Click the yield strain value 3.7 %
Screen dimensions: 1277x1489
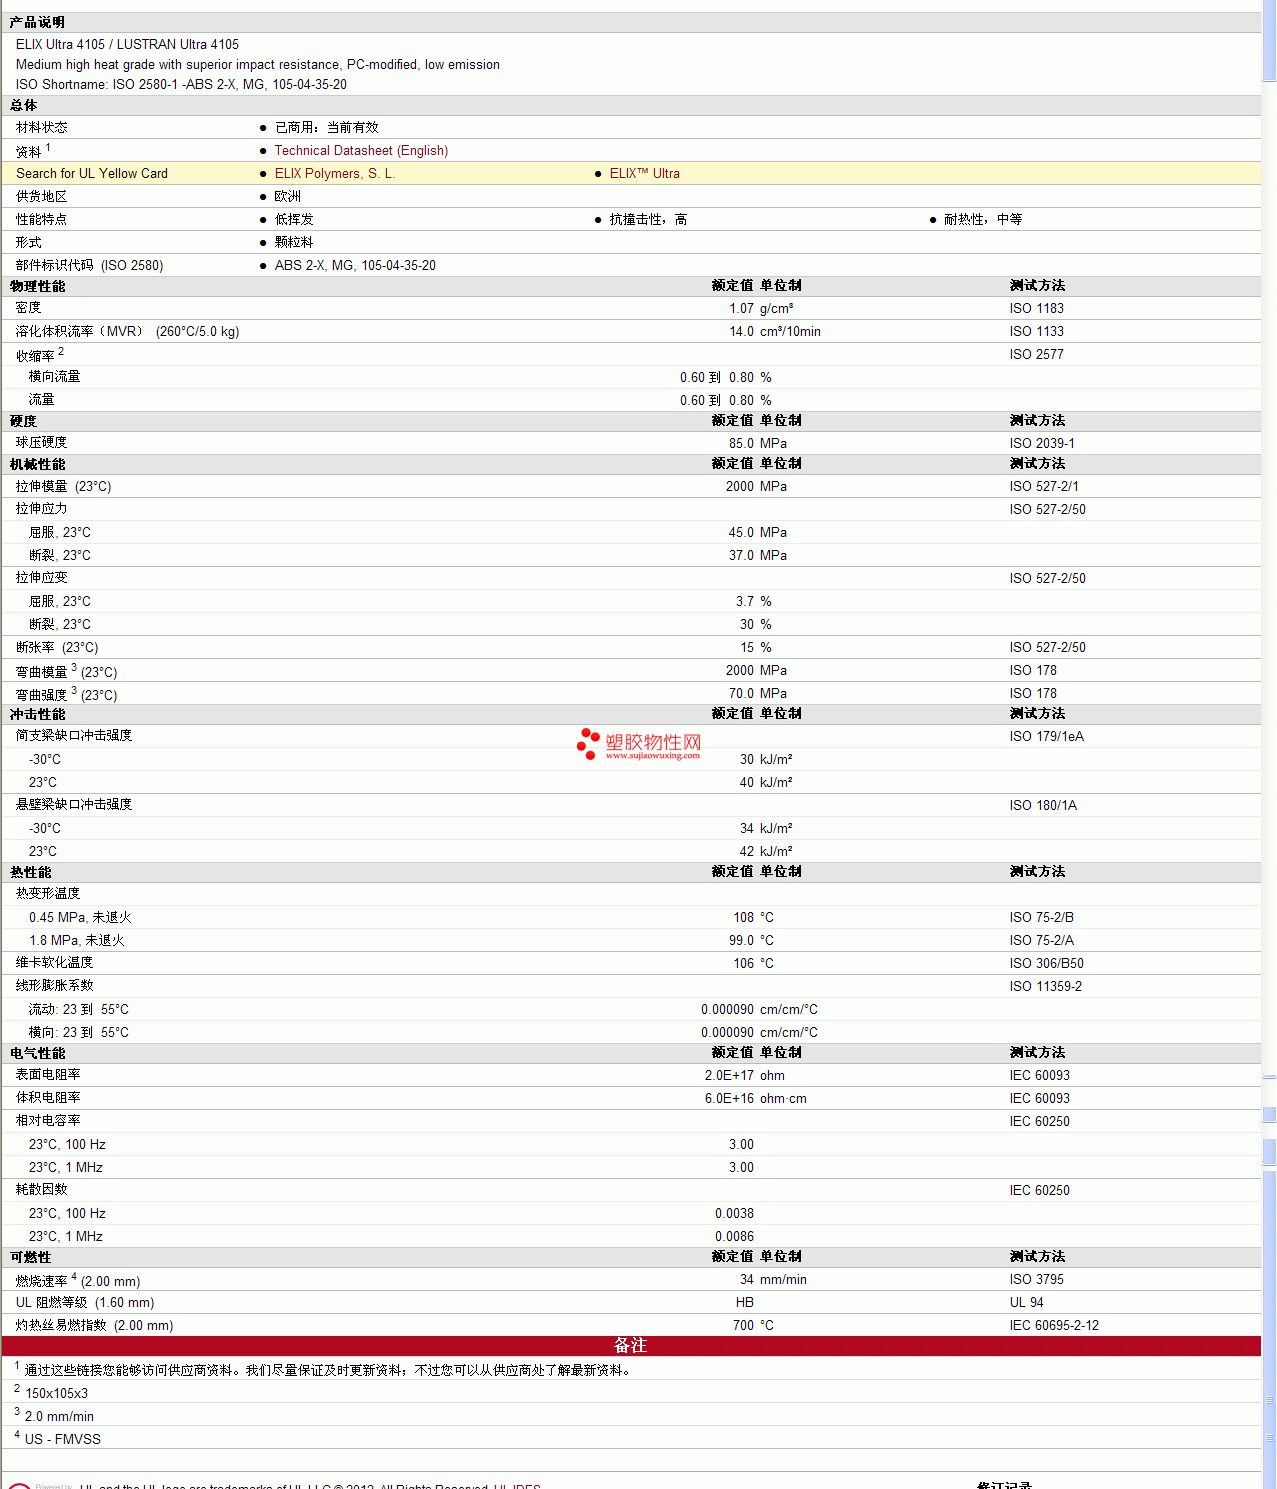point(754,601)
